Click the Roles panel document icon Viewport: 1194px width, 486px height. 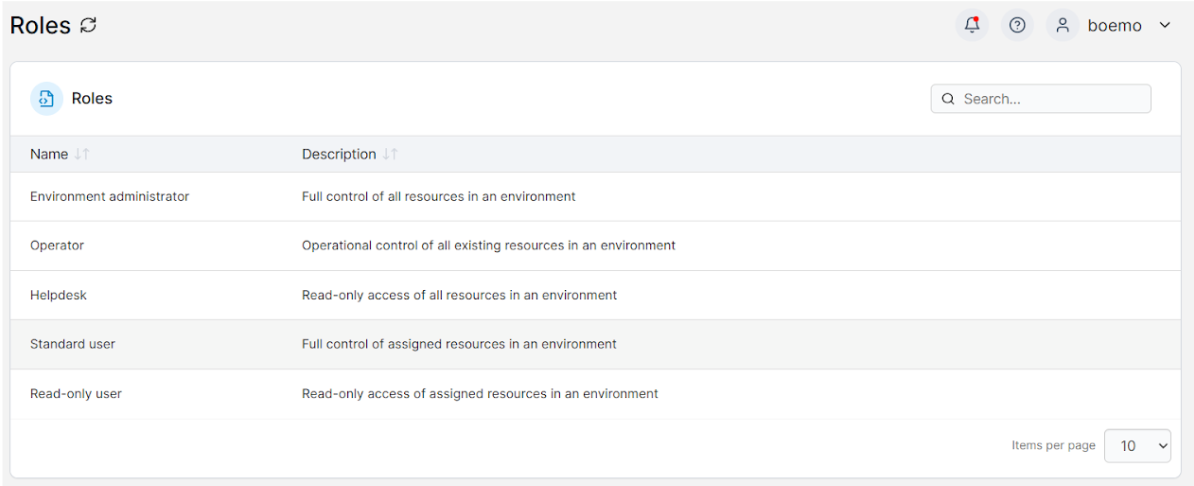tap(46, 98)
